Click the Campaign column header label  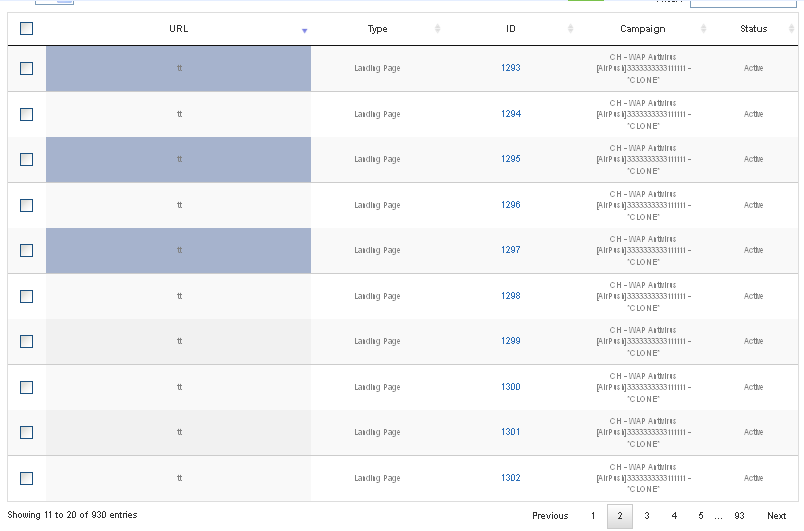(x=642, y=29)
